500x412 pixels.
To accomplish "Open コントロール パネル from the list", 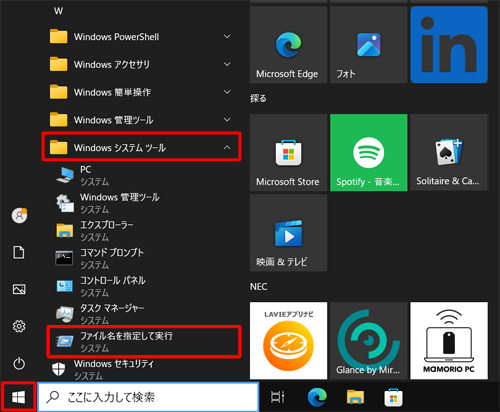I will pyautogui.click(x=143, y=286).
